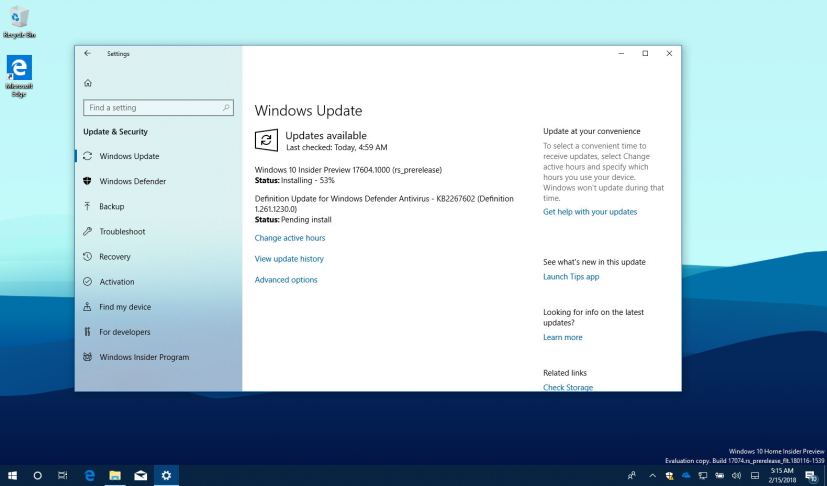Screen dimensions: 827x486
Task: Open Advanced options link
Action: [286, 280]
